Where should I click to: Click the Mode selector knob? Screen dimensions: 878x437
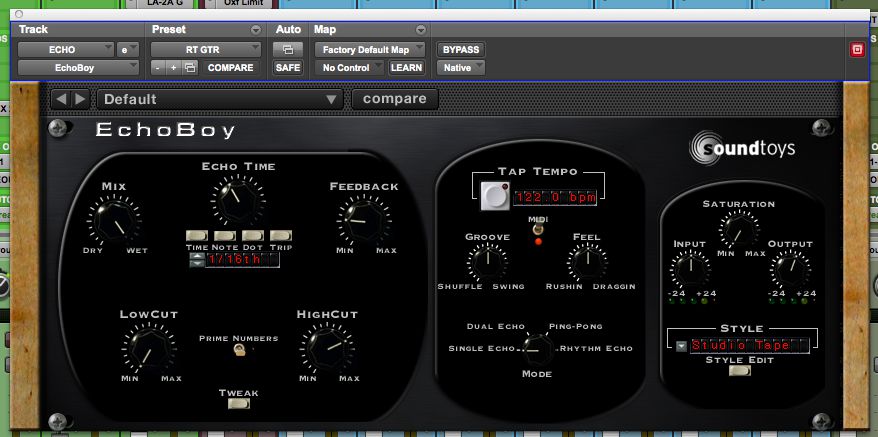click(537, 350)
